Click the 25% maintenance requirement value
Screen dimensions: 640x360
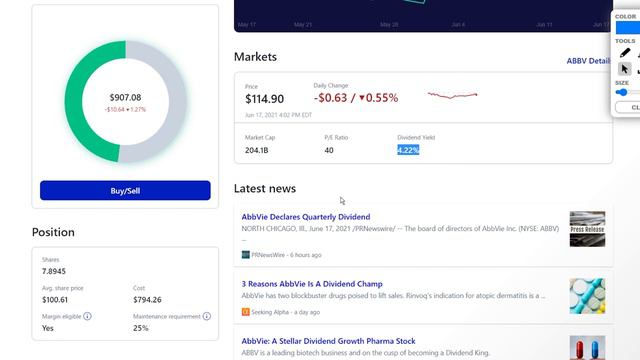coord(140,328)
